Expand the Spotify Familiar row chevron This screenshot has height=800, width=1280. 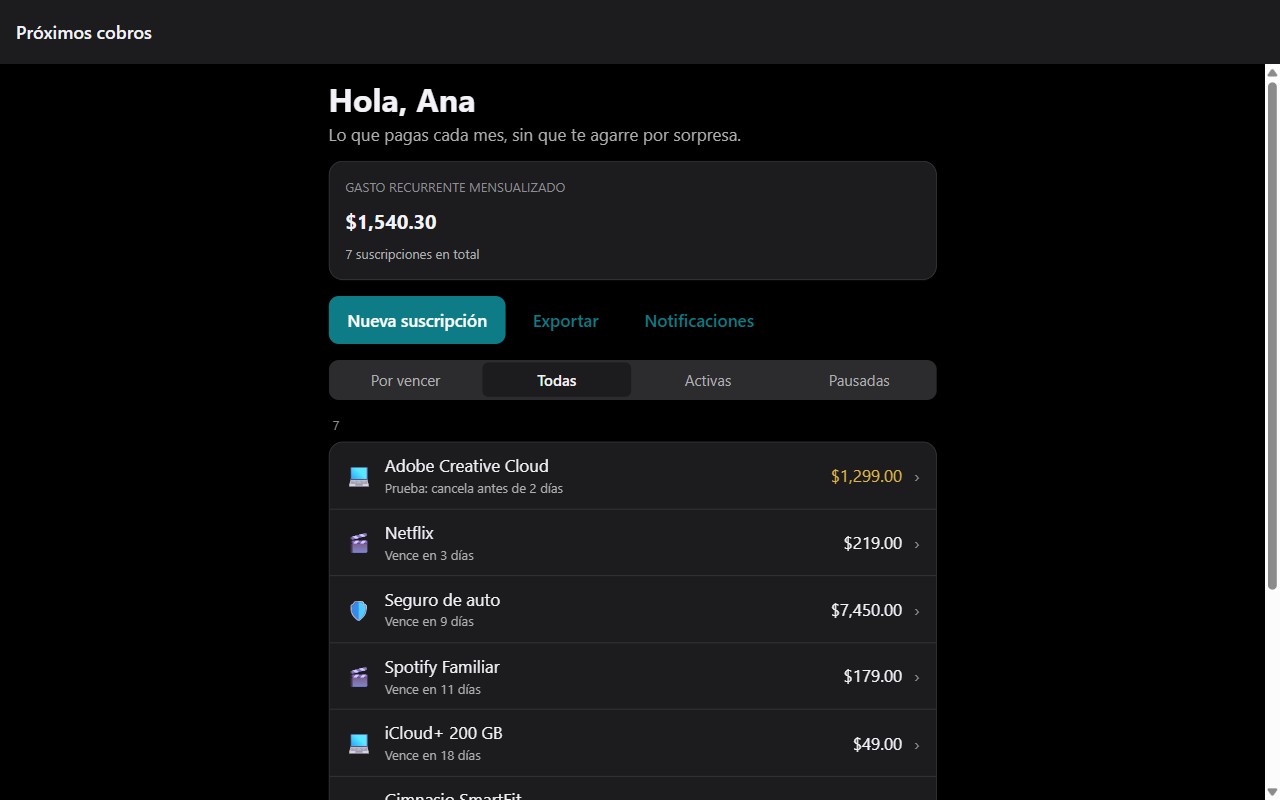(917, 677)
